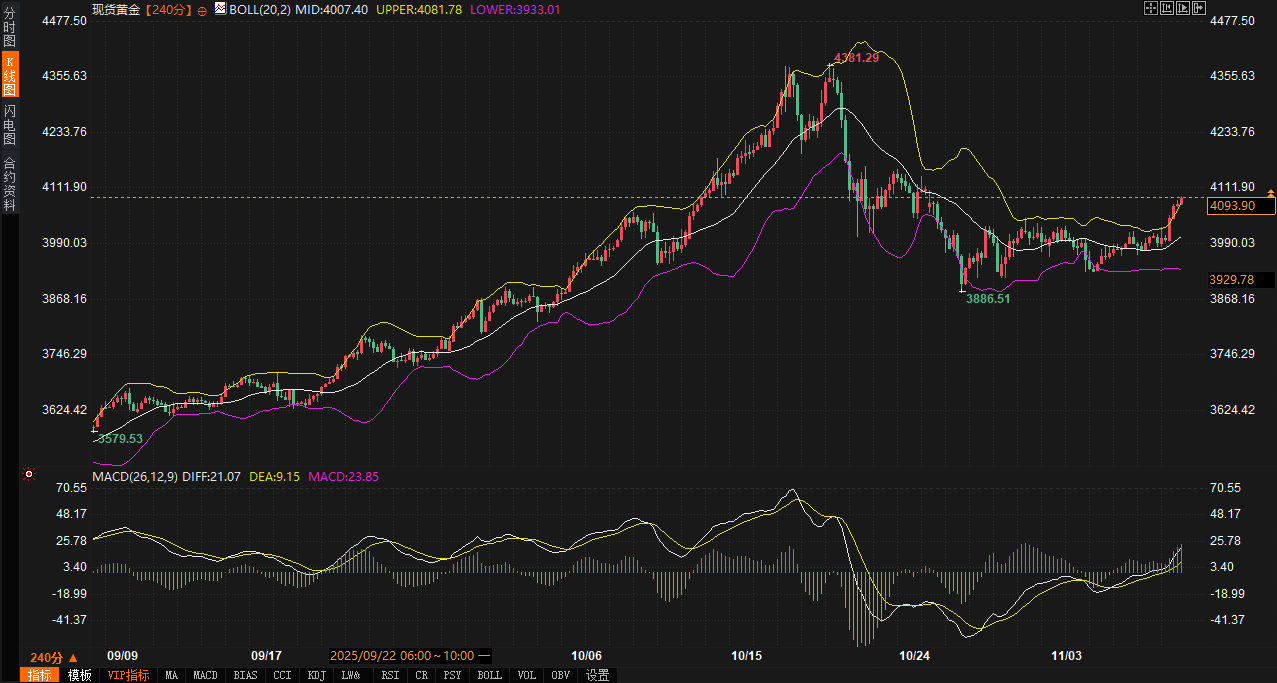Switch to the 分时图 side tab
Image resolution: width=1277 pixels, height=683 pixels.
[9, 27]
